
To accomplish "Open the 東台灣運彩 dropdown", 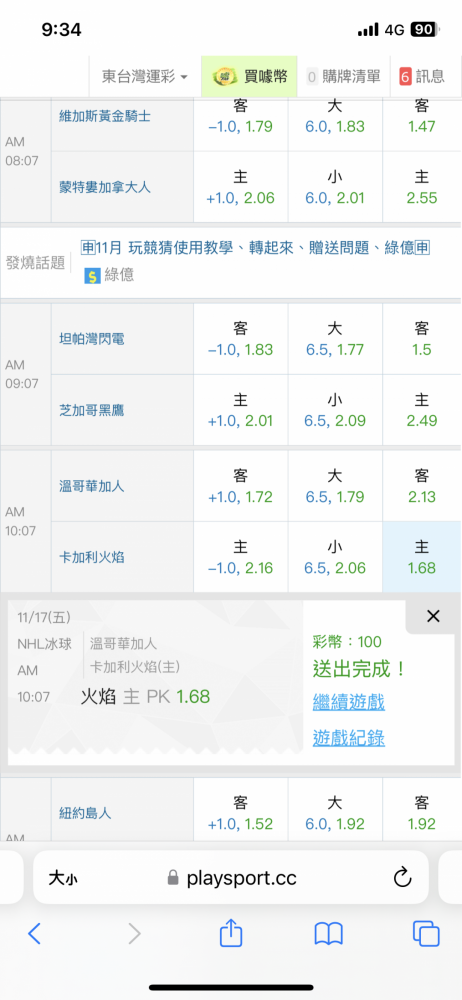I will pyautogui.click(x=145, y=77).
